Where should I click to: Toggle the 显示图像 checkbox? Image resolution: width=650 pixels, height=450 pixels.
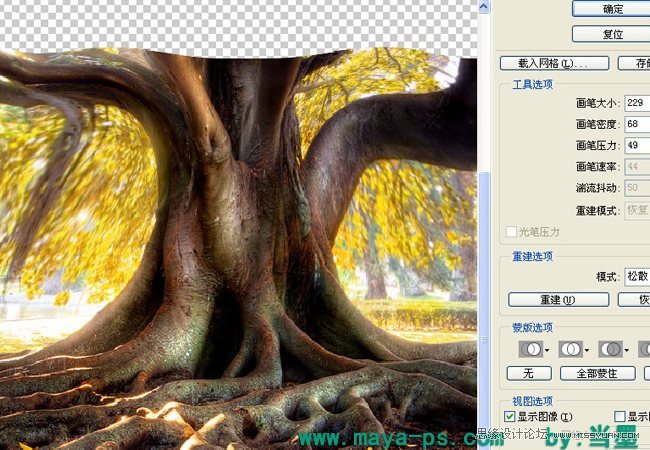point(510,416)
